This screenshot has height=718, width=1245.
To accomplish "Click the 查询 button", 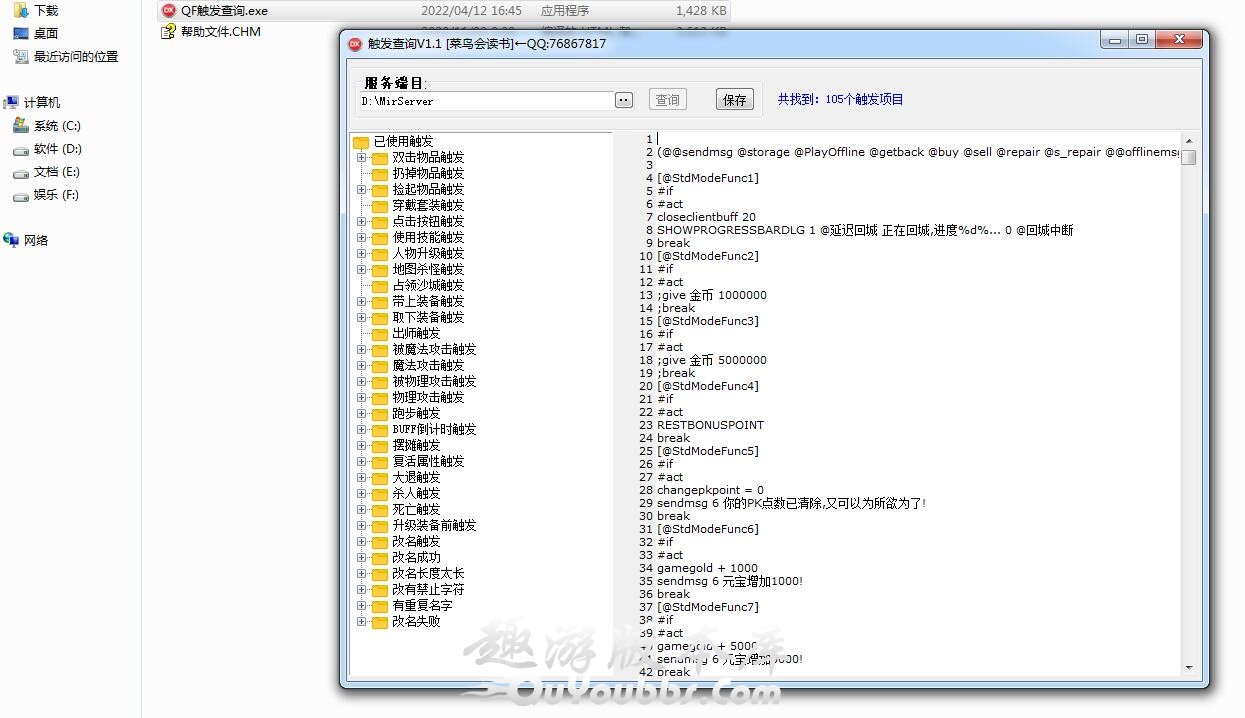I will [667, 100].
